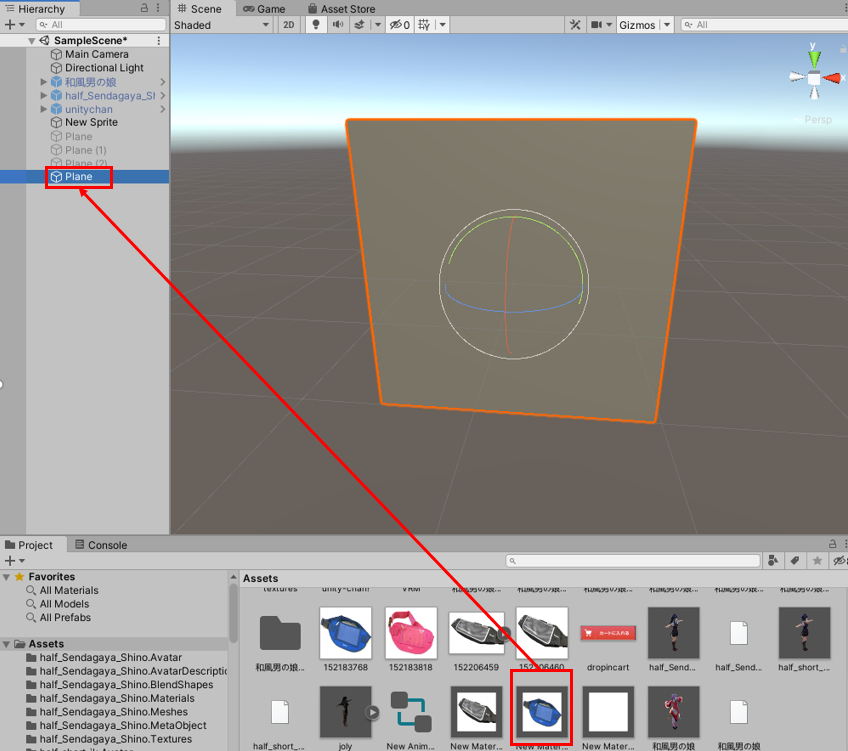848x751 pixels.
Task: Select the Scene tab
Action: point(200,9)
